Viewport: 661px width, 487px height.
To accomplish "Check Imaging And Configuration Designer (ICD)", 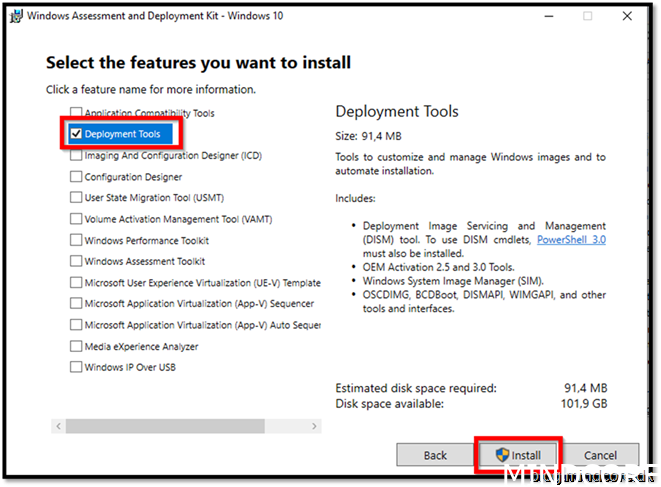I will click(x=76, y=156).
